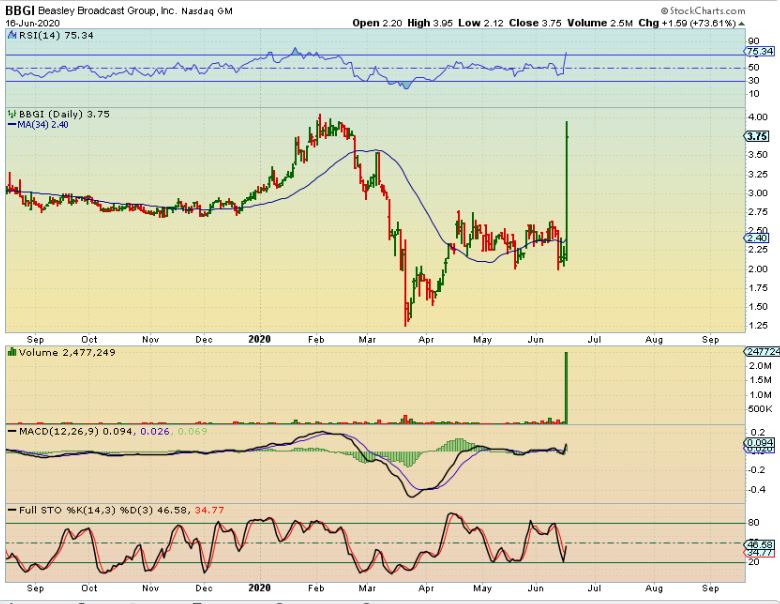The height and width of the screenshot is (604, 780).
Task: Click the MA(34) blue line legend marker
Action: pos(12,125)
